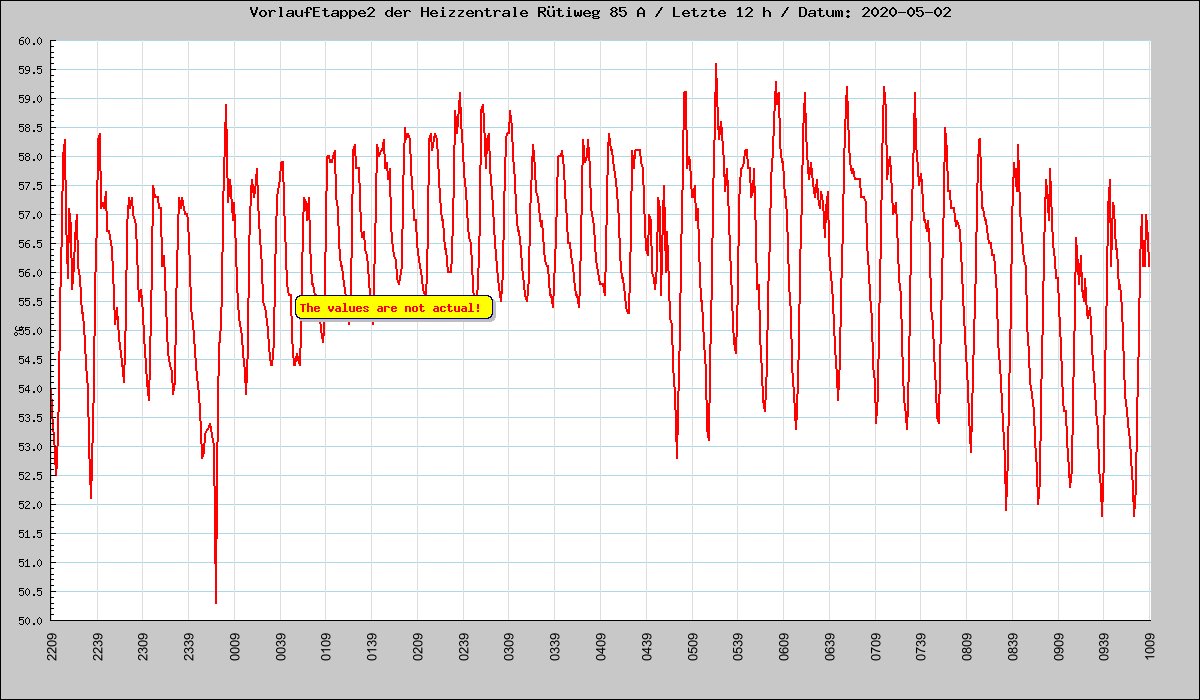Click the highest red peak near 59.6
The width and height of the screenshot is (1200, 700).
(x=716, y=66)
